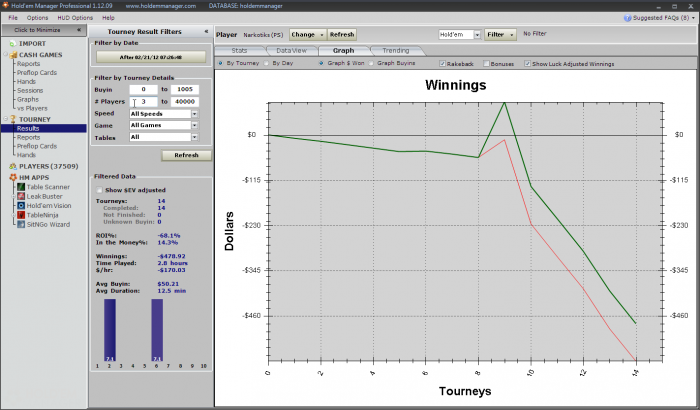Open the Speed dropdown All Speeds
700x410 pixels.
click(x=163, y=114)
